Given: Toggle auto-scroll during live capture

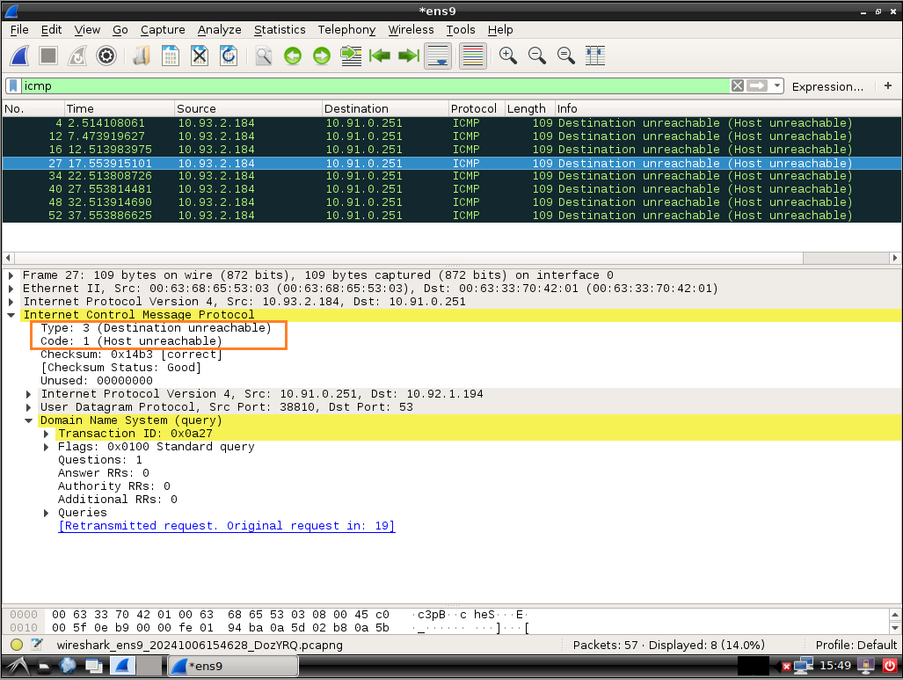Looking at the screenshot, I should 438,56.
